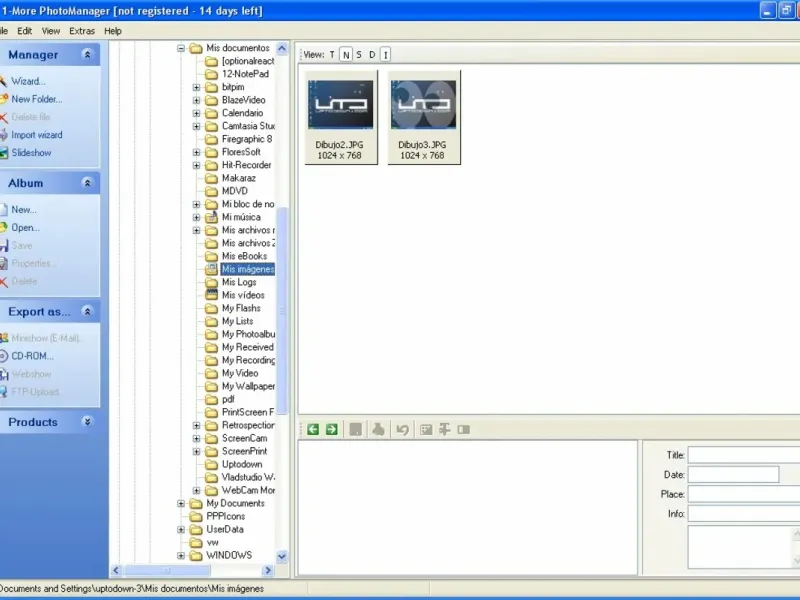Click the Delete file option

[x=31, y=117]
